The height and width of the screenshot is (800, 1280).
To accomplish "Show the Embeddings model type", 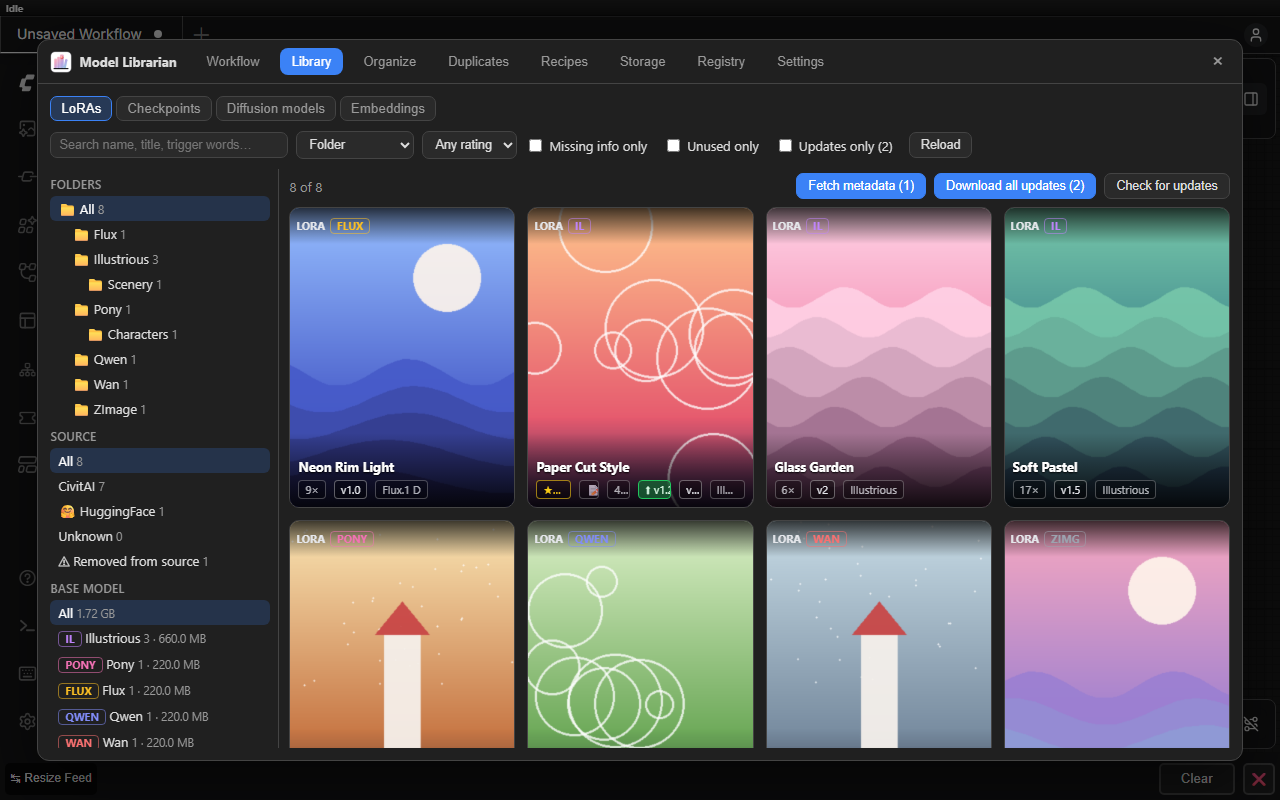I will click(x=388, y=108).
